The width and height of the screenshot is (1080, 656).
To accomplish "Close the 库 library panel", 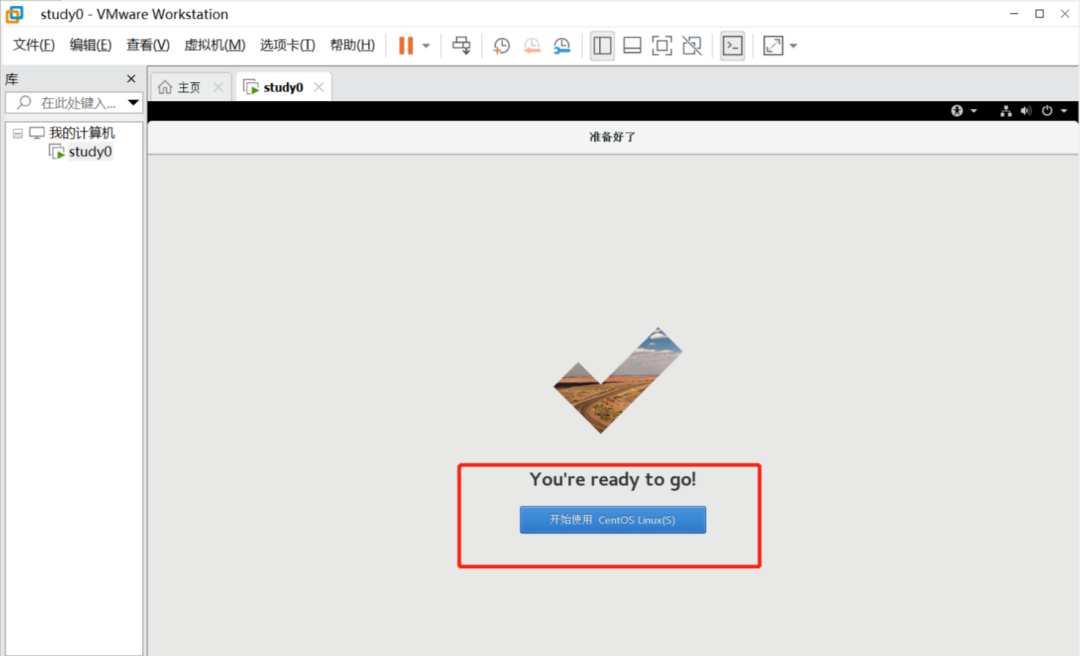I will coord(131,79).
